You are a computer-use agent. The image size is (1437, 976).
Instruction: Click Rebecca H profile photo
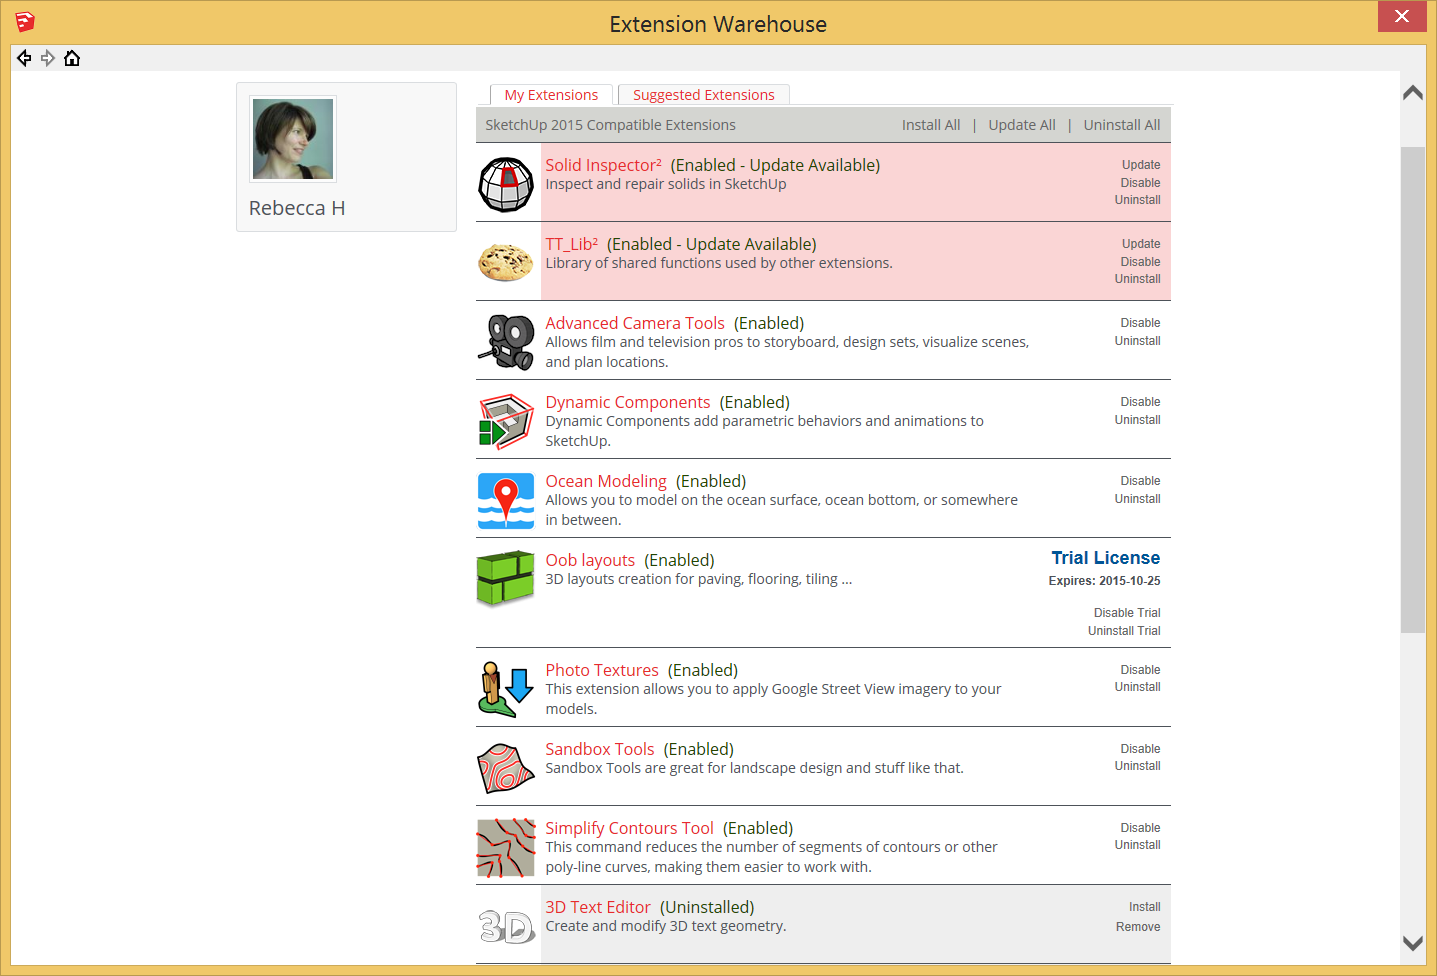coord(293,139)
